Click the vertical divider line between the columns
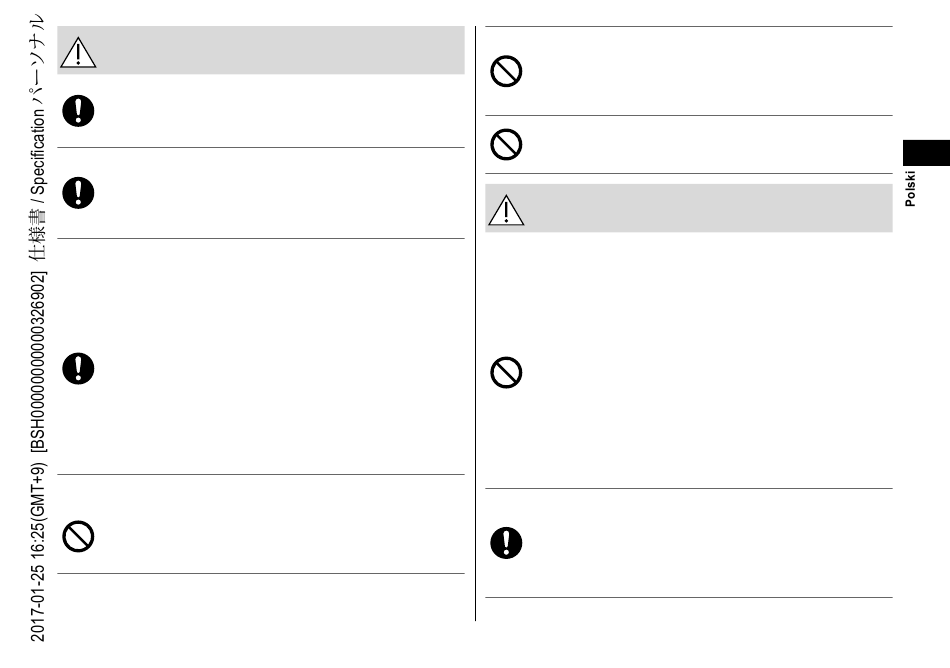 click(475, 323)
